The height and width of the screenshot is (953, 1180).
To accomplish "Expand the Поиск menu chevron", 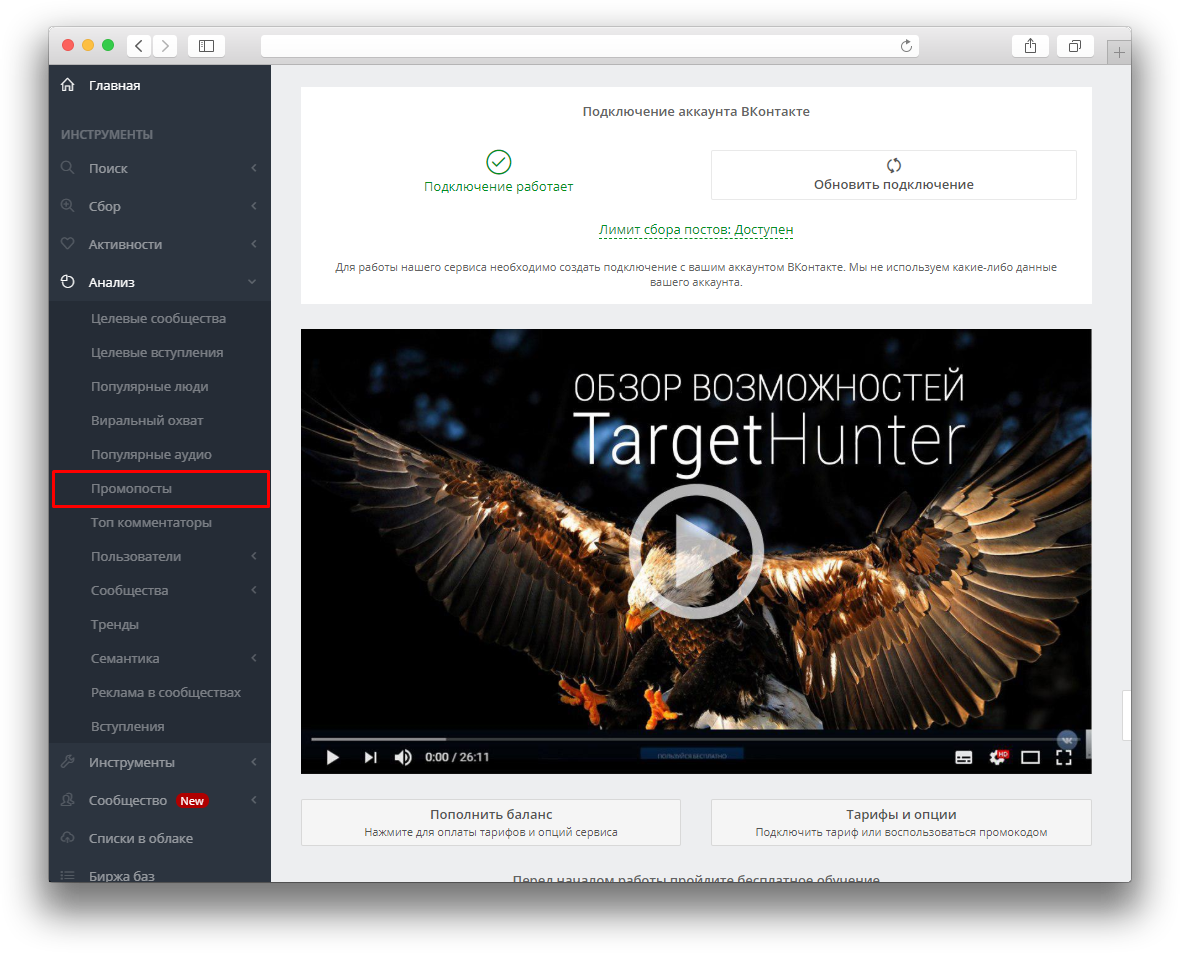I will click(254, 168).
